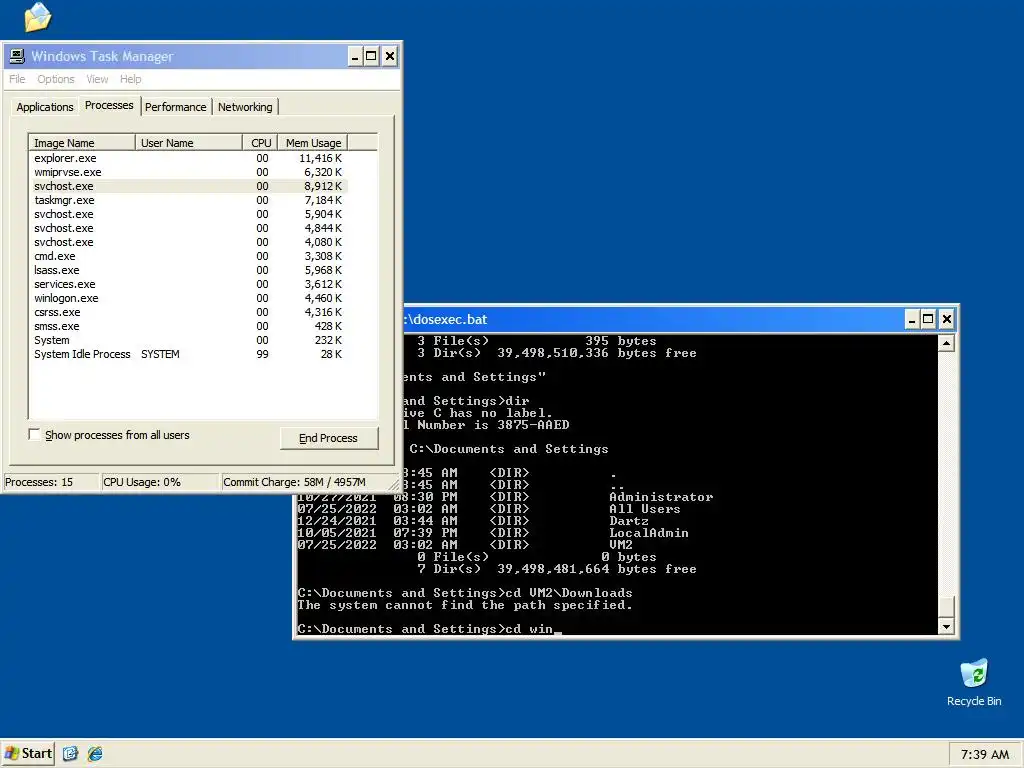Click the Task Manager title bar icon

17,56
